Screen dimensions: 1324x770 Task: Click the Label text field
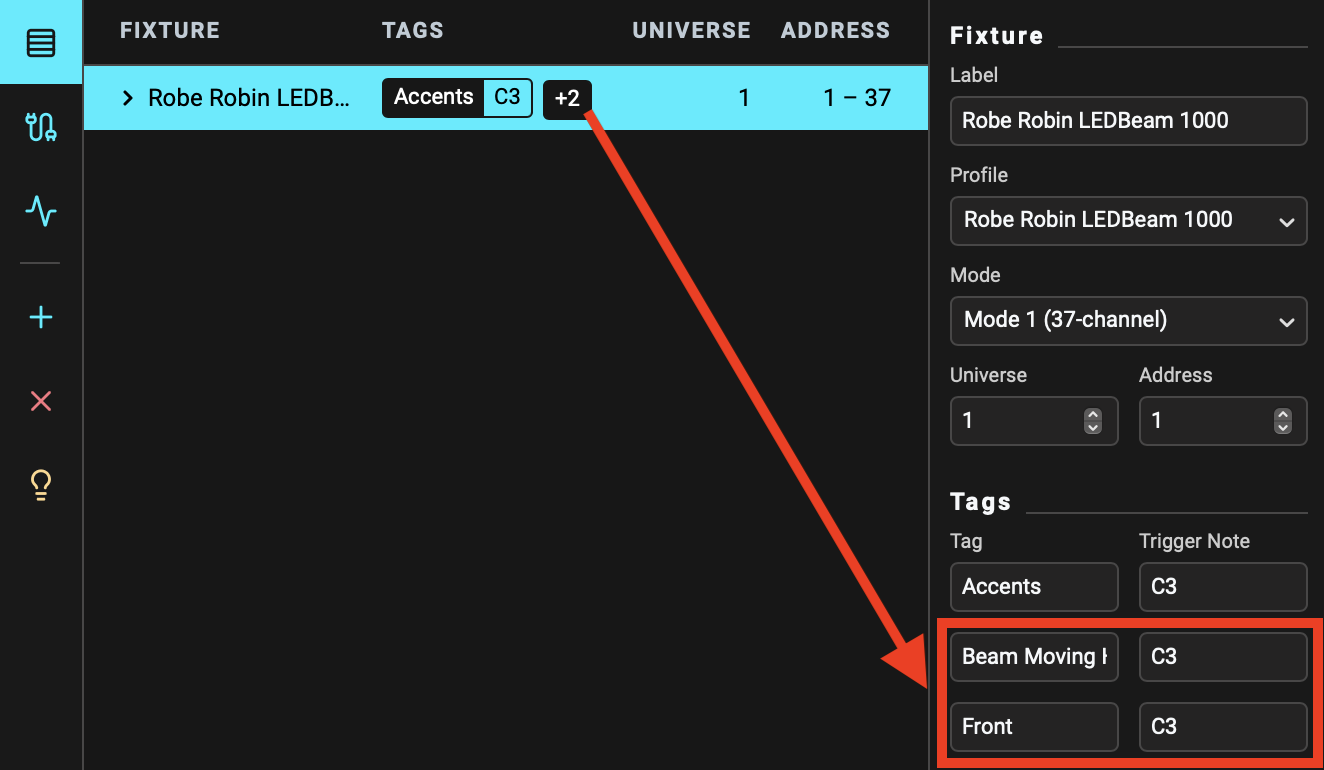tap(1128, 121)
